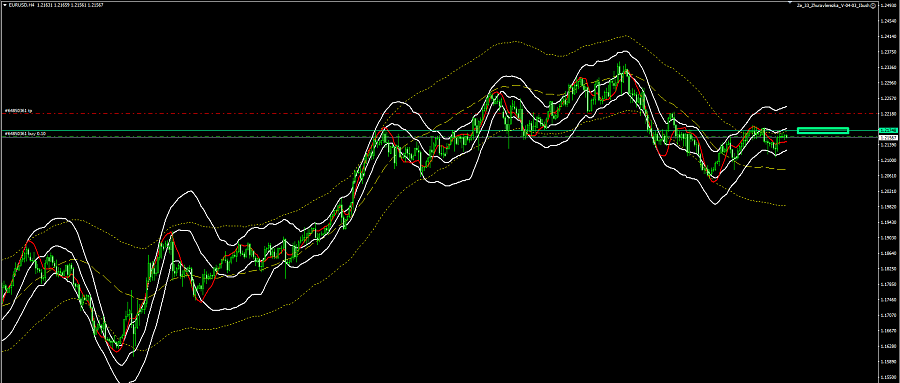Click the green price tag on the scale
The width and height of the screenshot is (900, 383).
coord(889,131)
